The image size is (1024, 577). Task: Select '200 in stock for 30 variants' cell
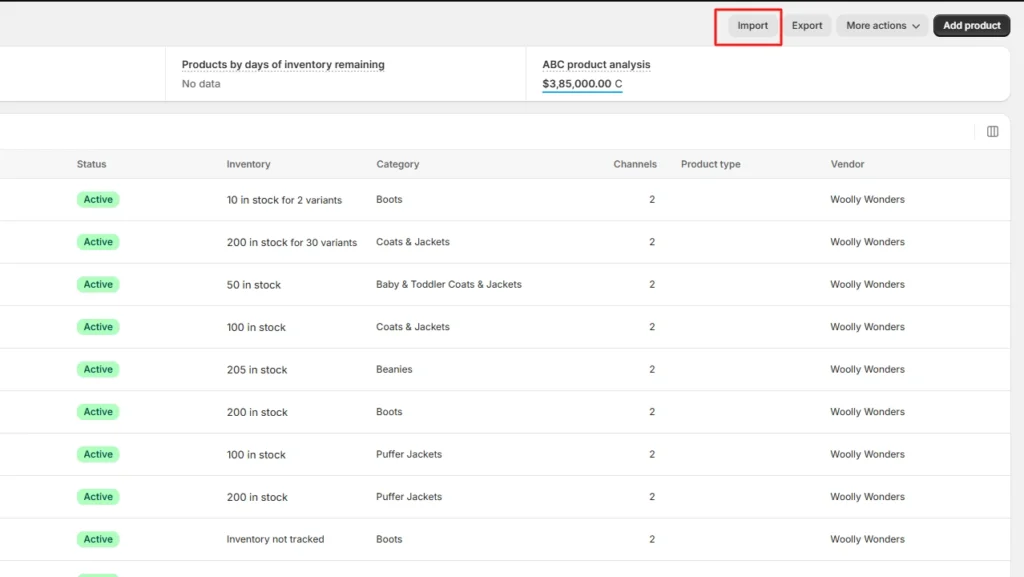pos(292,243)
